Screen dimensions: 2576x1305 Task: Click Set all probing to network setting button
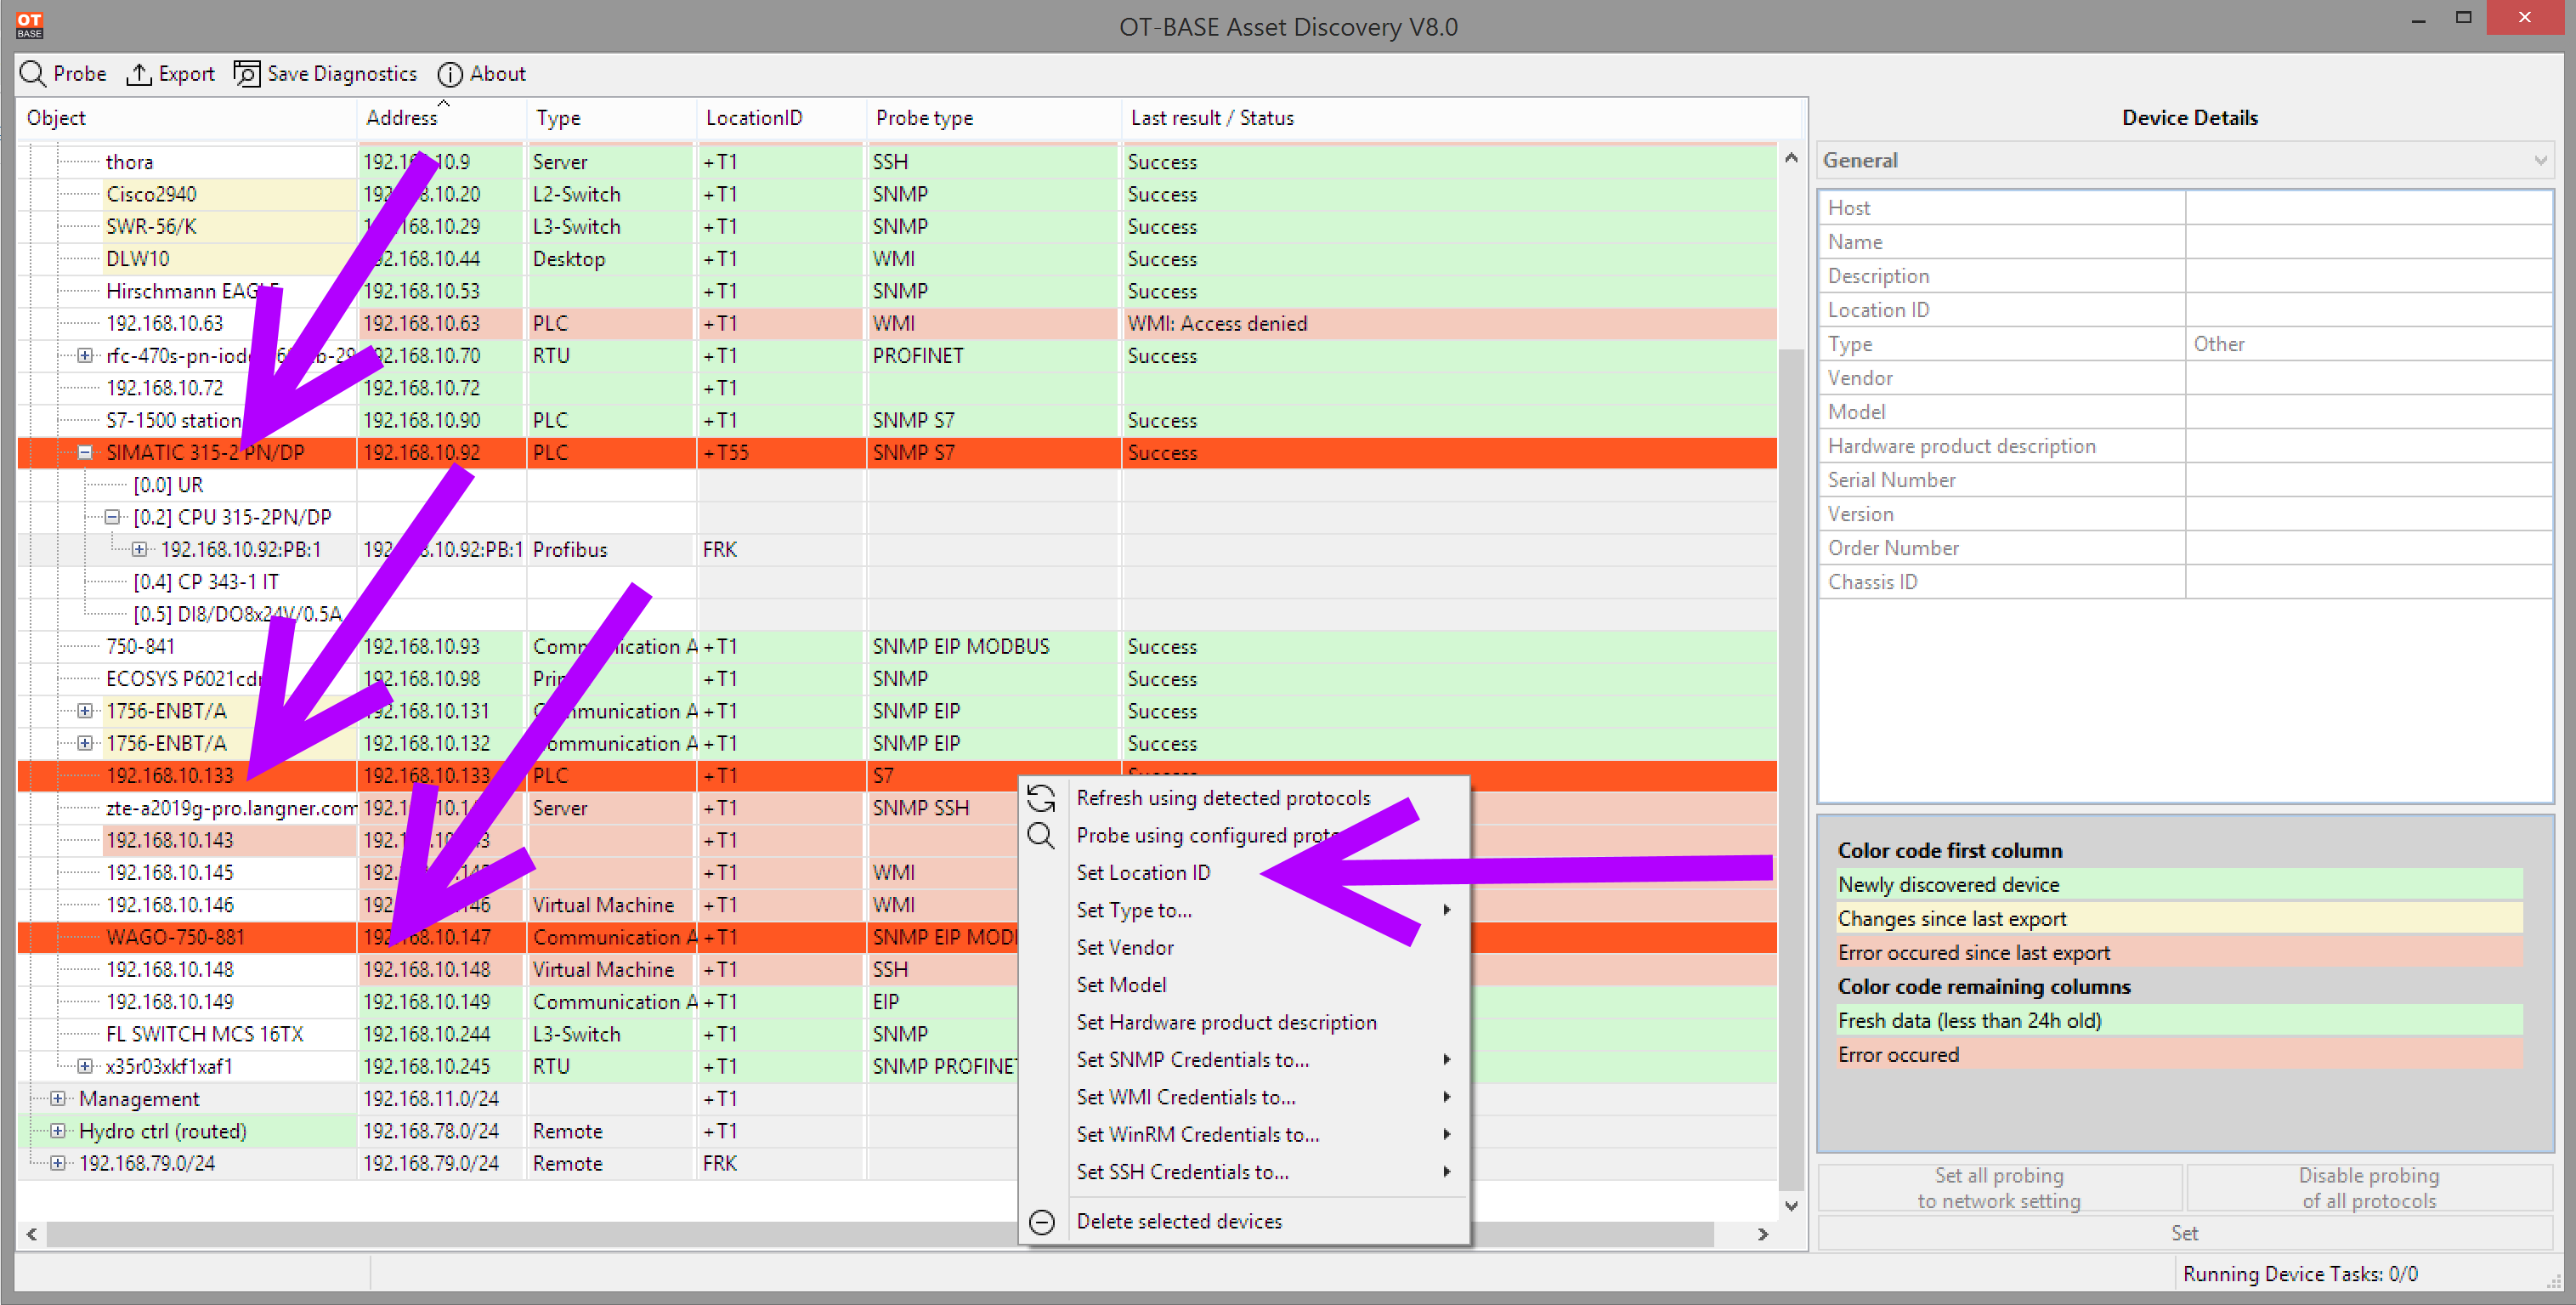point(1999,1188)
